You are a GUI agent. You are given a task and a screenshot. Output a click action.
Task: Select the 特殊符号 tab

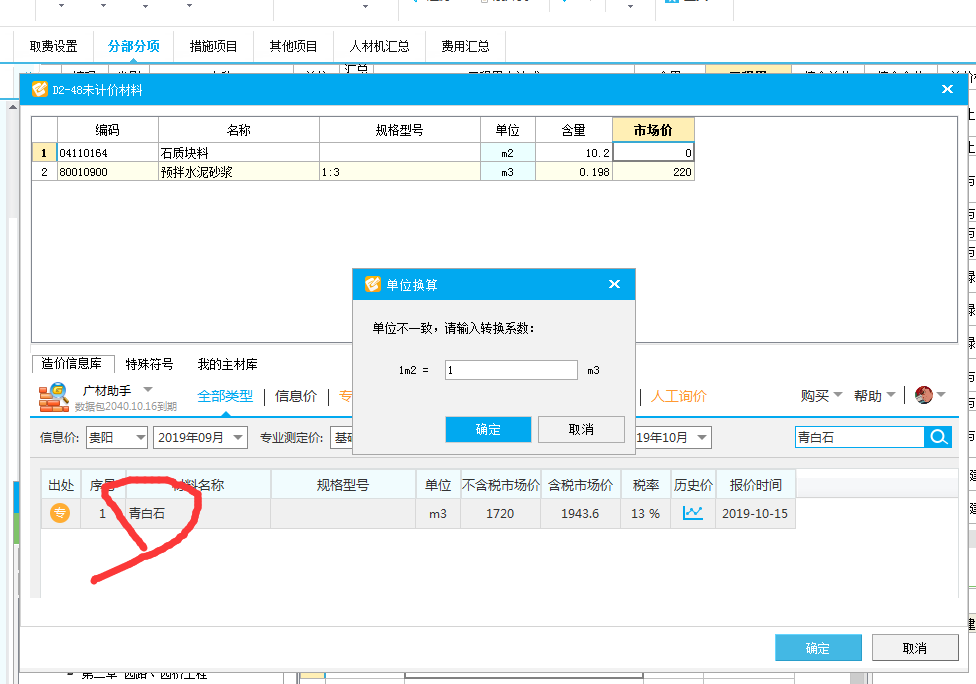149,364
